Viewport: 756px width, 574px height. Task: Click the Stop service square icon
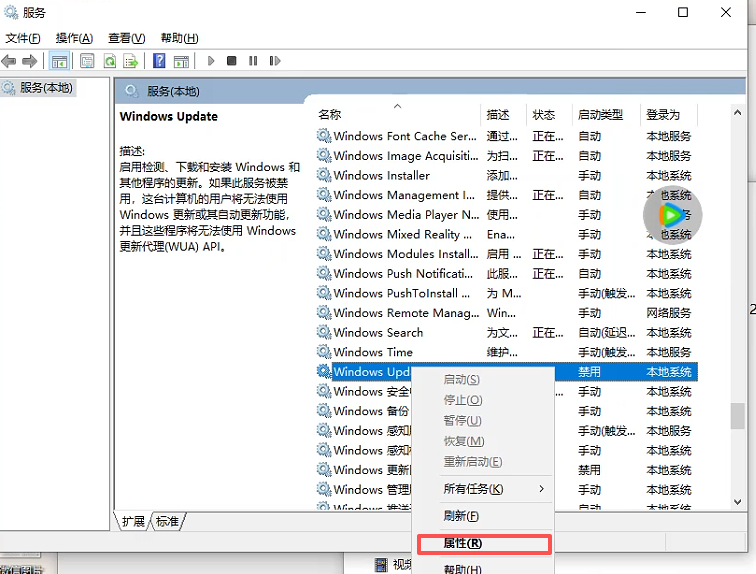[x=232, y=61]
